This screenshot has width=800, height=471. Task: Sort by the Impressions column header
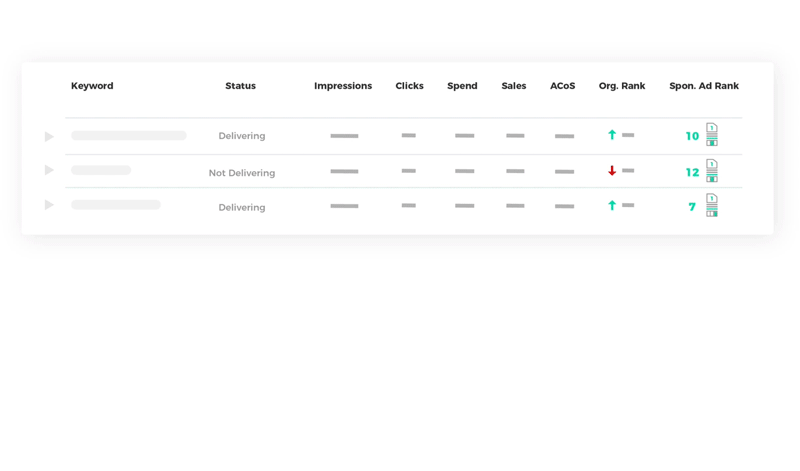pos(343,86)
